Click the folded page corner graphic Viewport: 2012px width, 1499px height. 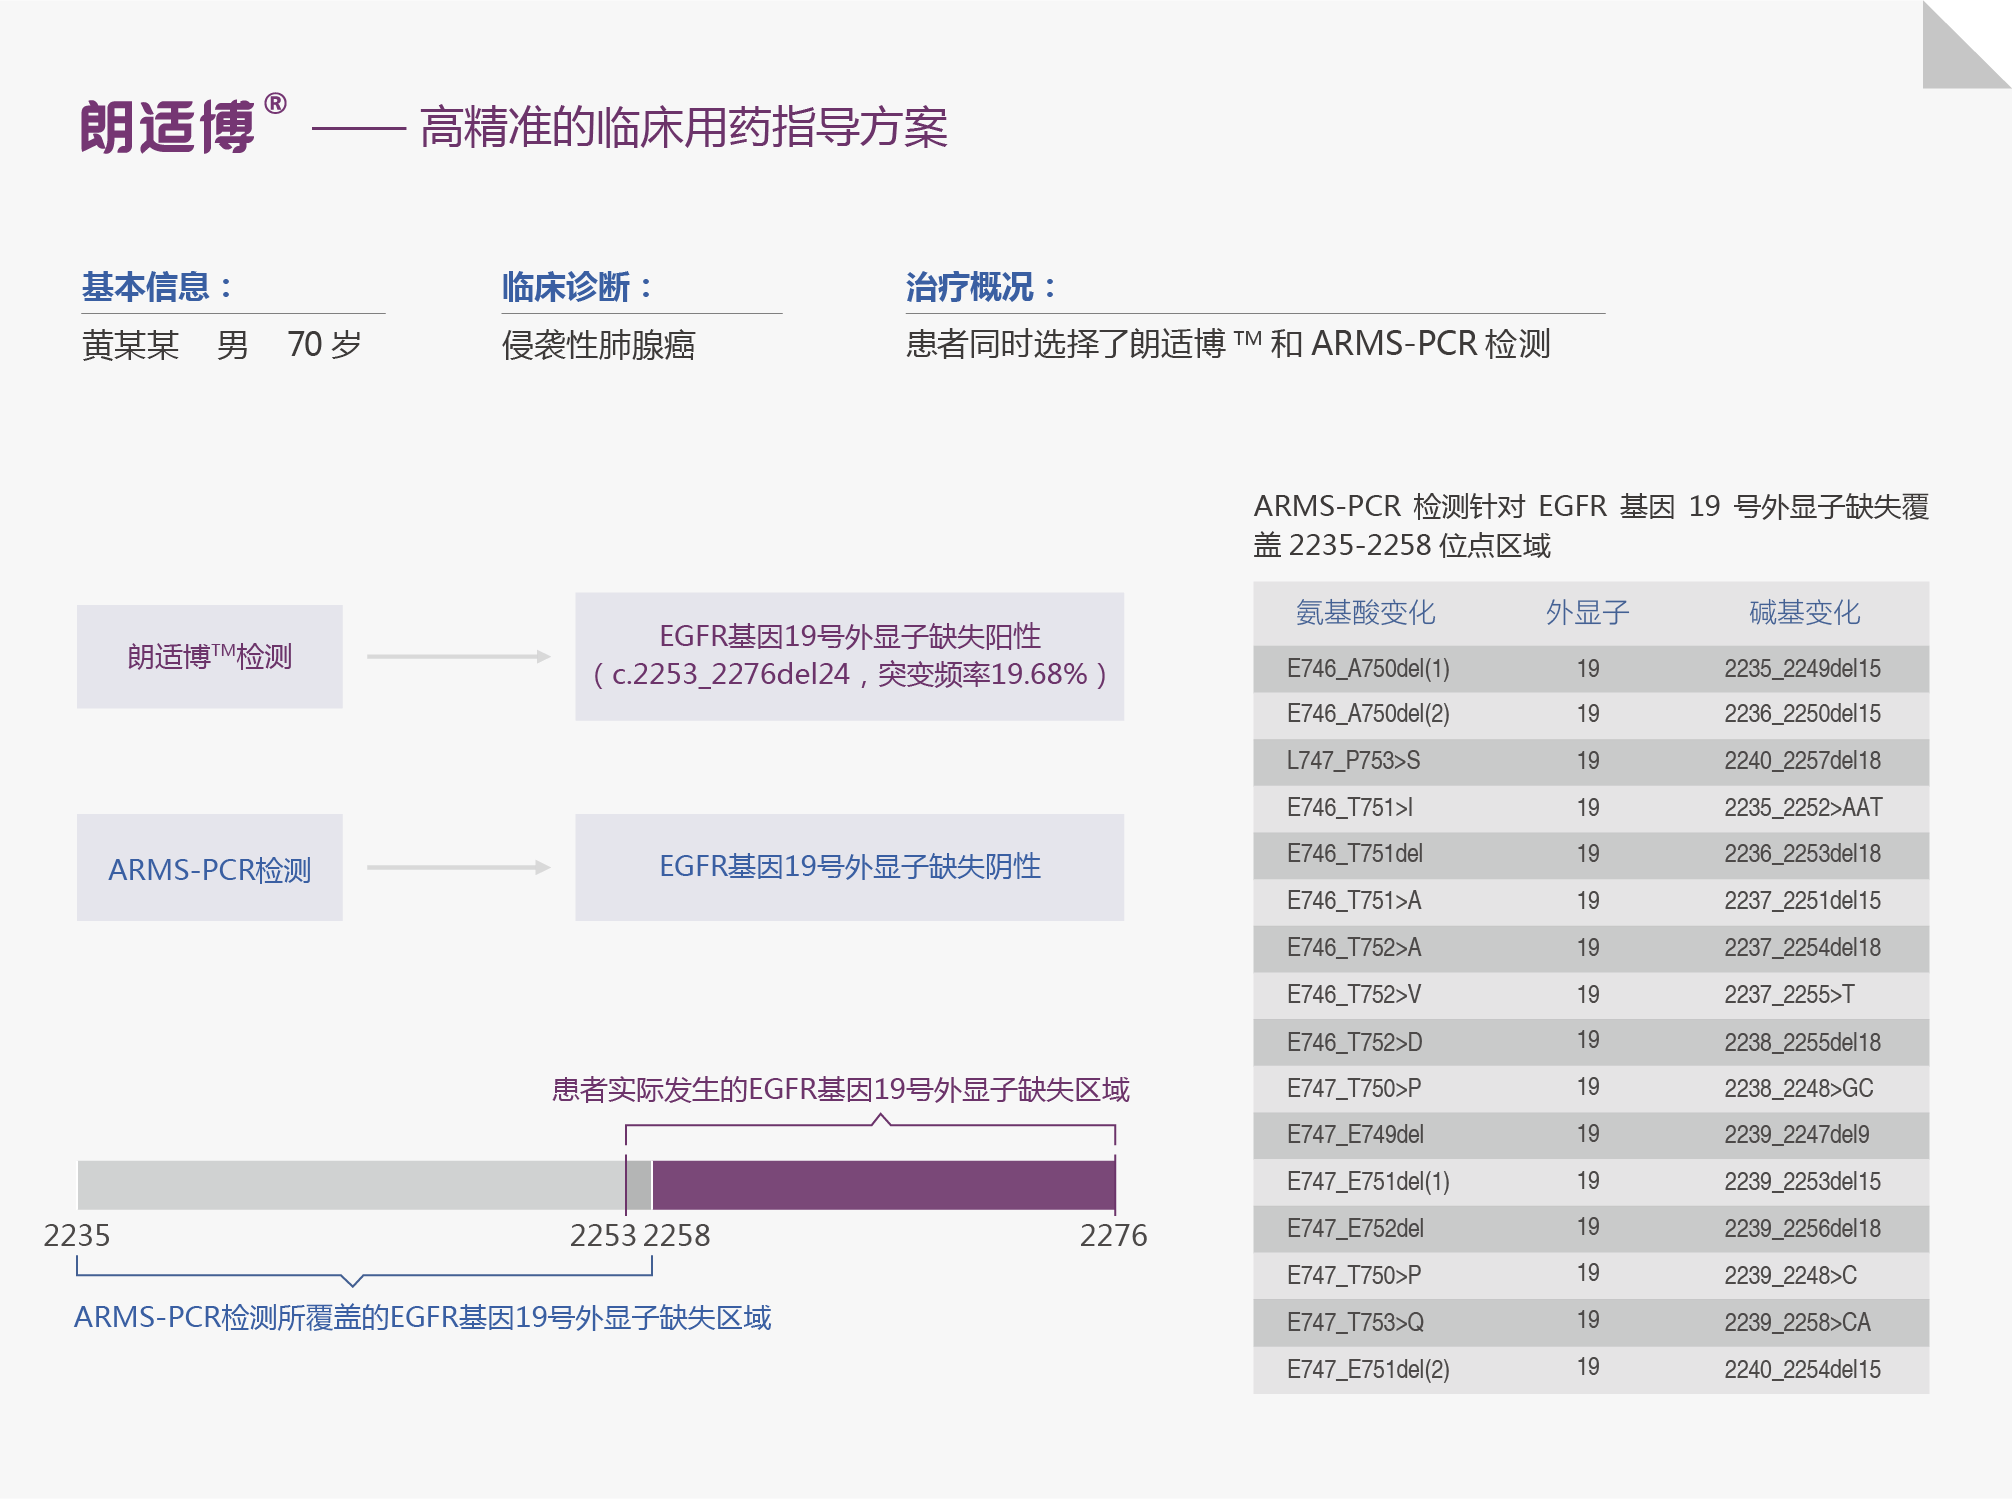(x=1966, y=44)
